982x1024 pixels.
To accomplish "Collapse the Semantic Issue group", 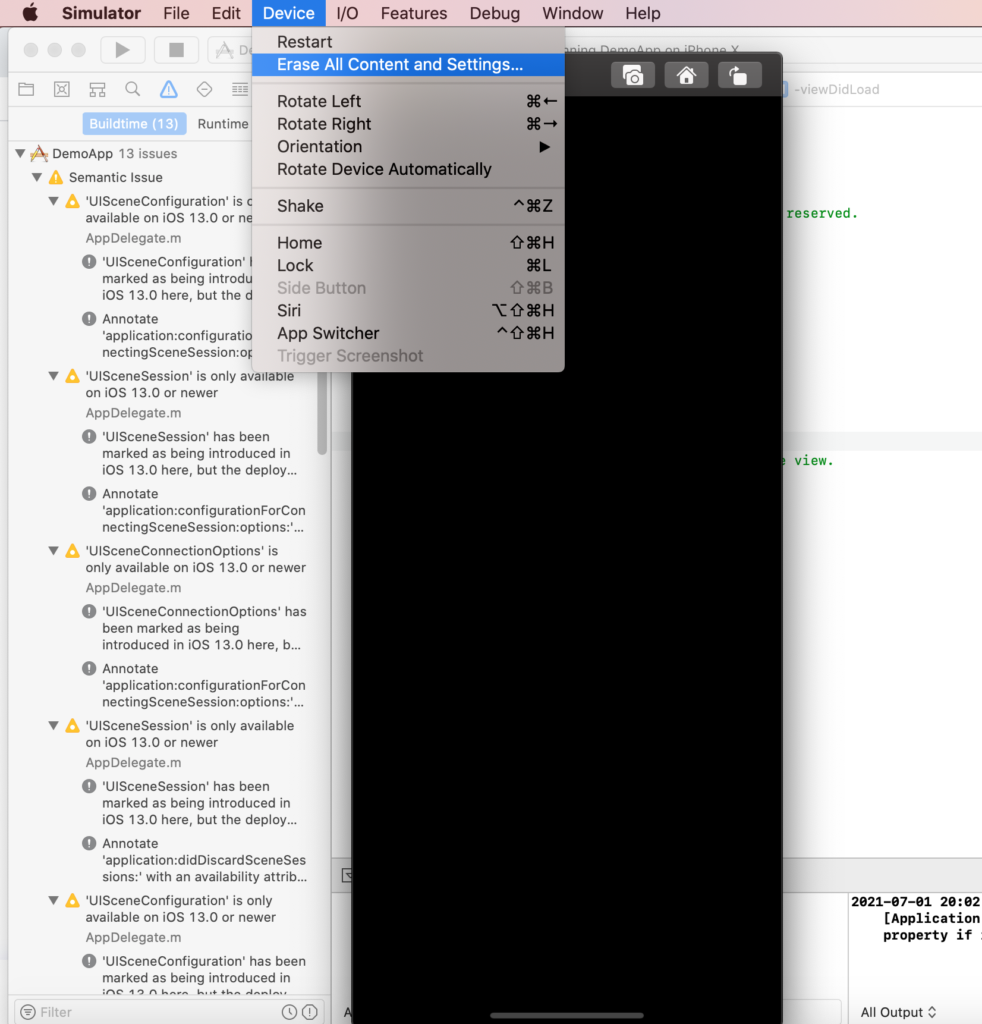I will pos(37,177).
